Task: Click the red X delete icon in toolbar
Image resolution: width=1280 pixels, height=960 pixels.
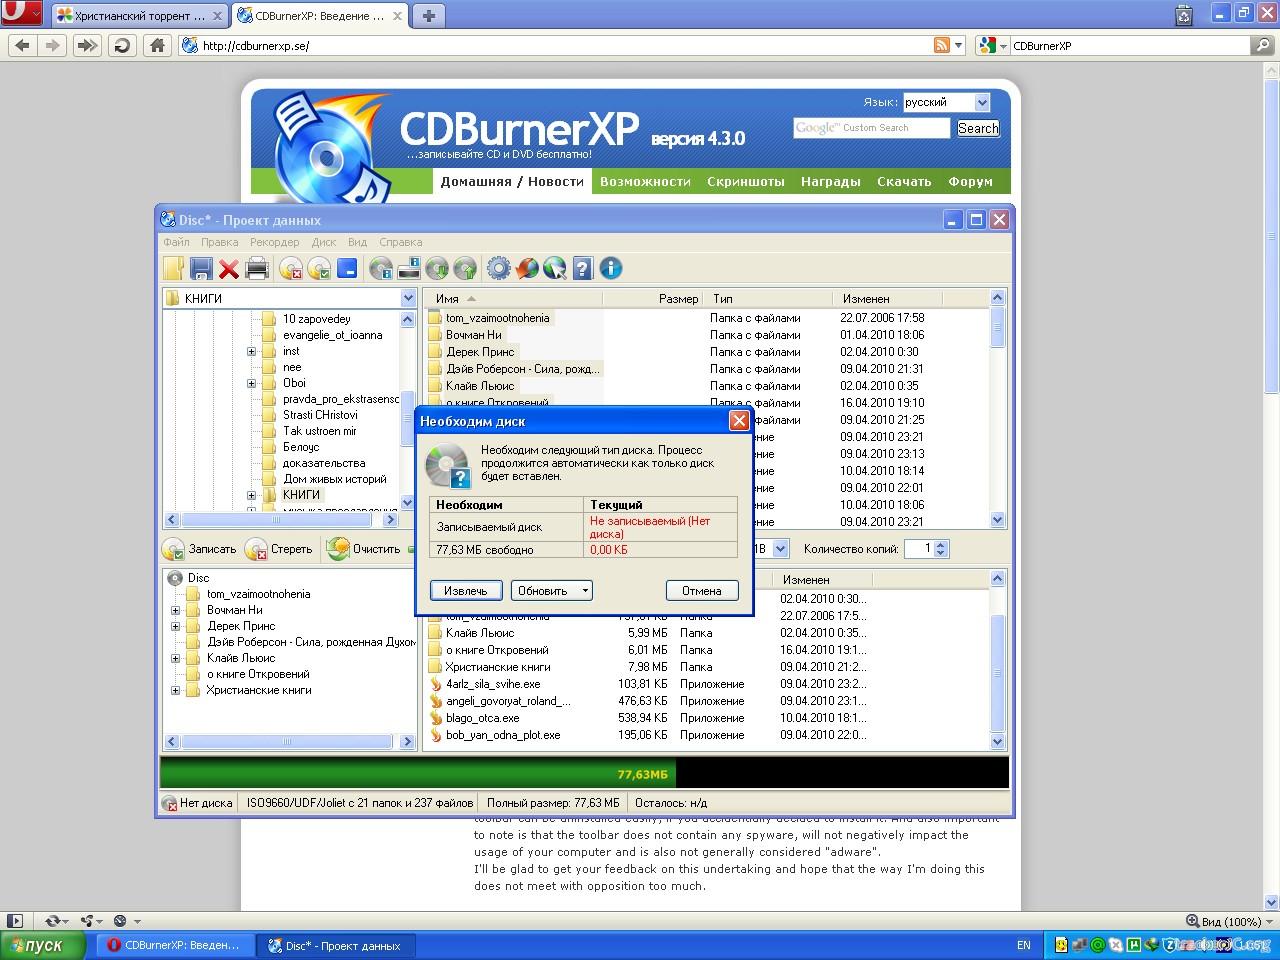Action: (229, 268)
